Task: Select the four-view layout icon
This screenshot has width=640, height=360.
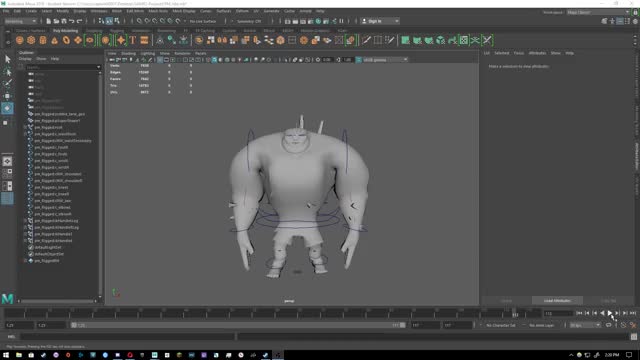Action: pos(7,173)
